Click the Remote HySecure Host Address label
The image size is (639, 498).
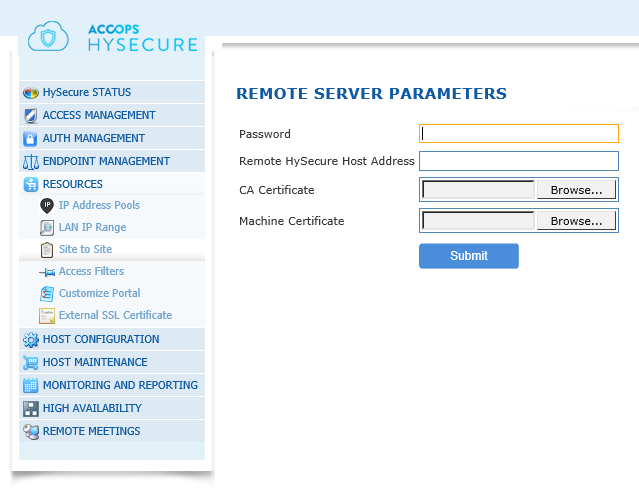pos(326,161)
